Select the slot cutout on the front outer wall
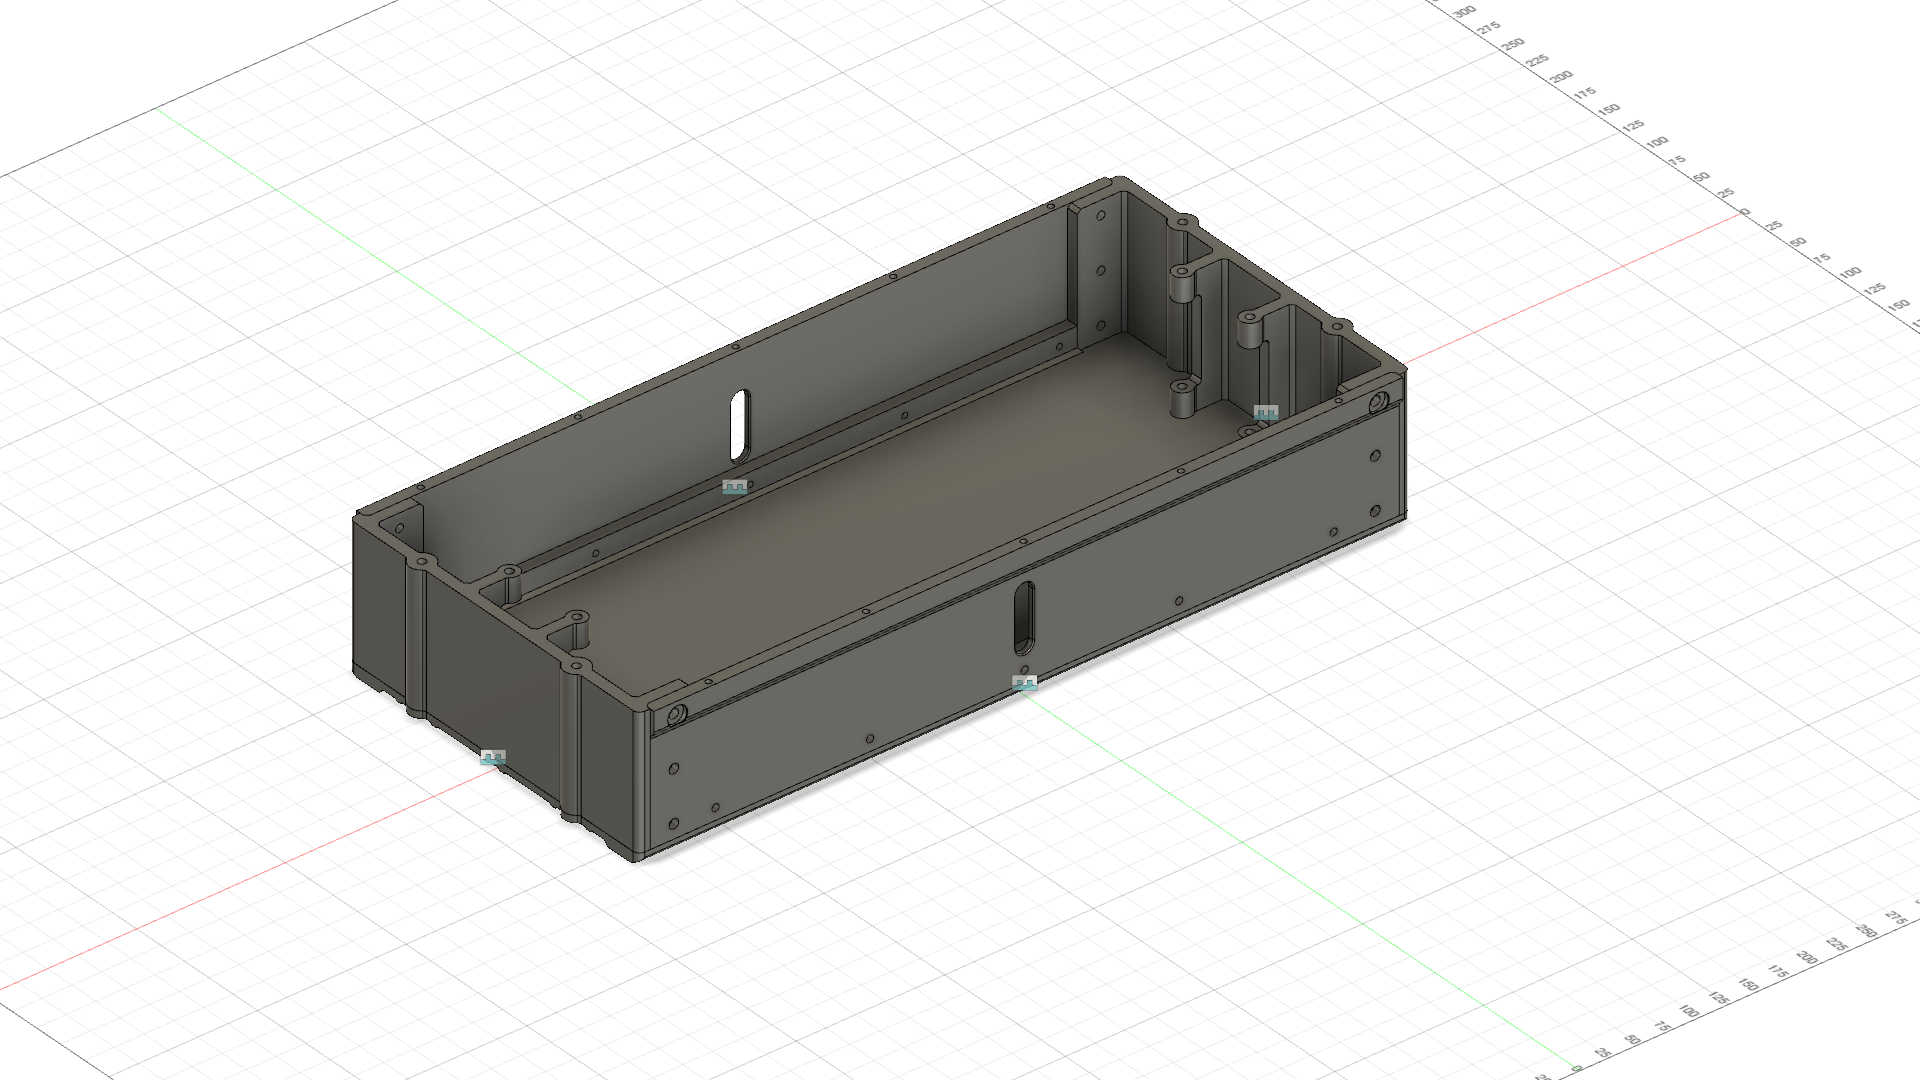Image resolution: width=1920 pixels, height=1080 pixels. click(x=1024, y=617)
